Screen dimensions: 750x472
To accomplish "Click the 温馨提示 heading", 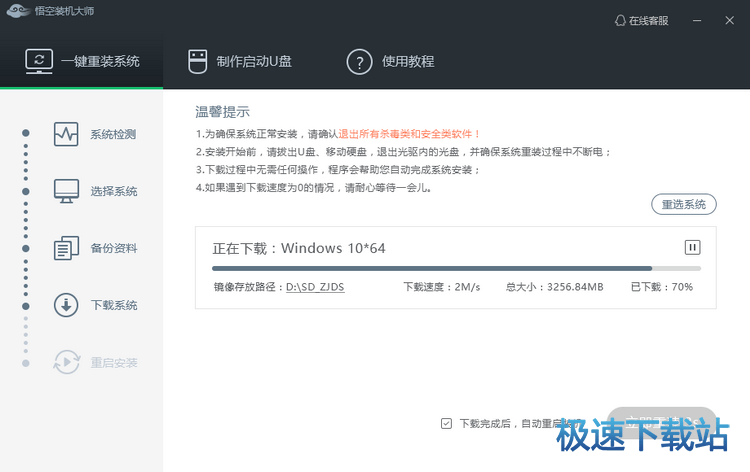I will [x=222, y=112].
